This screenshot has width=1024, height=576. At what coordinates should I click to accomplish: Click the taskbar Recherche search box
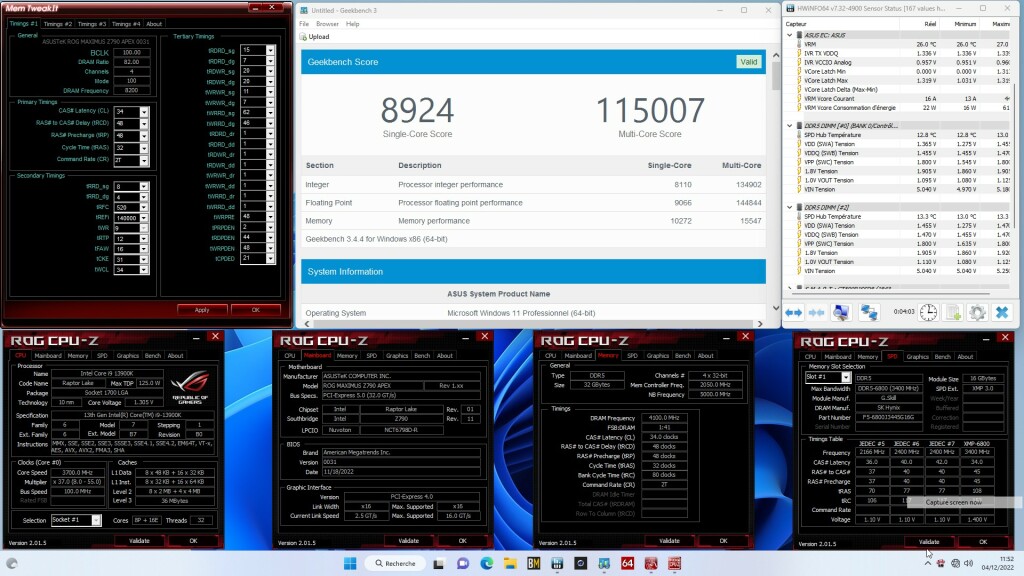pyautogui.click(x=395, y=563)
